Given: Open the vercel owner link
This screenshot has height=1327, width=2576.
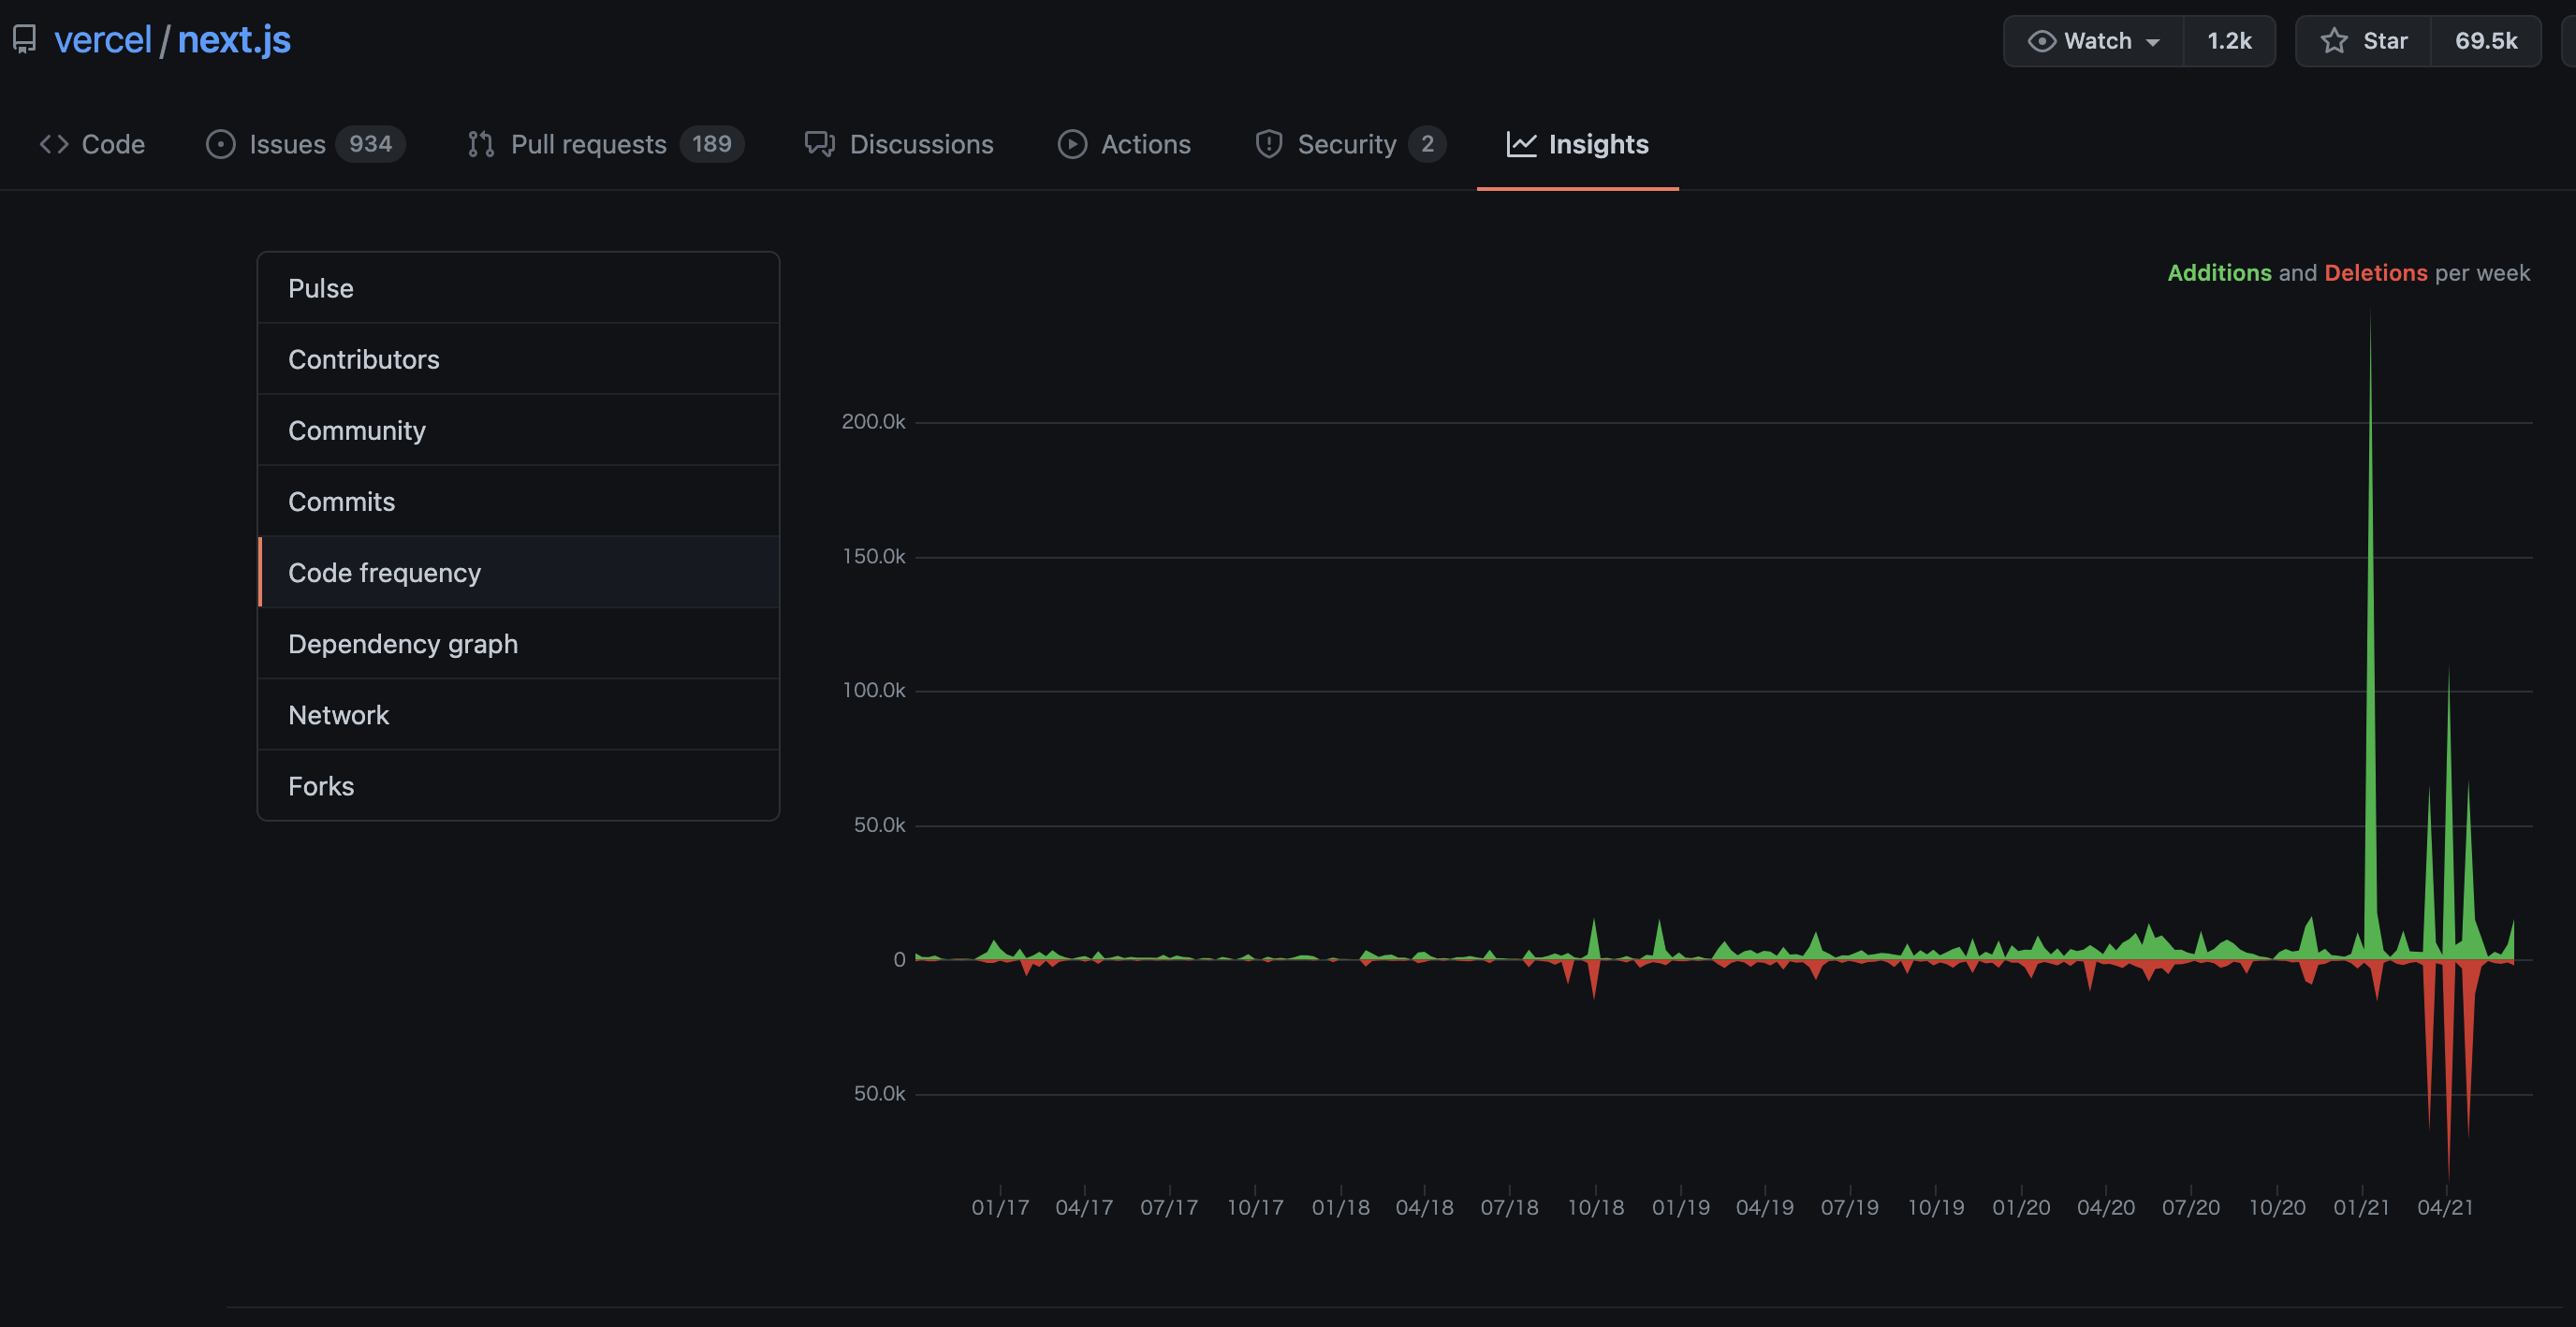Looking at the screenshot, I should (x=102, y=40).
